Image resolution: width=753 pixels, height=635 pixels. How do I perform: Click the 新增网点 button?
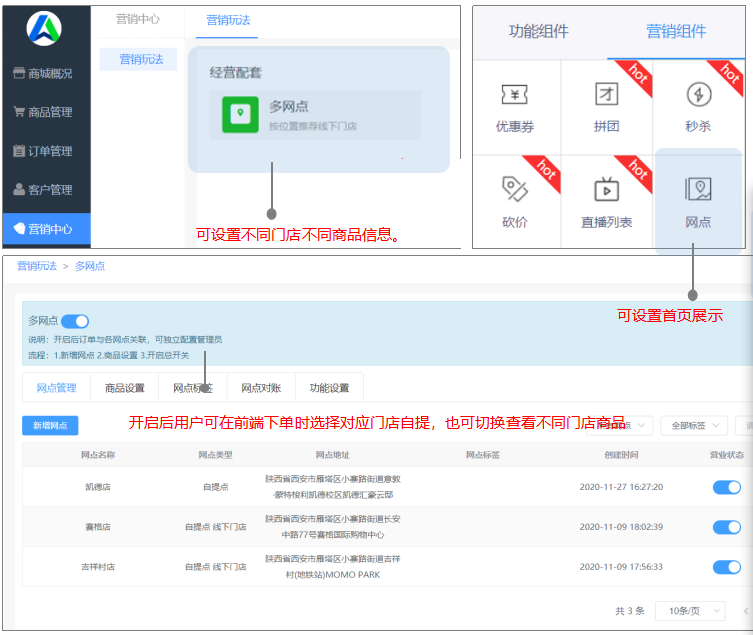click(50, 425)
